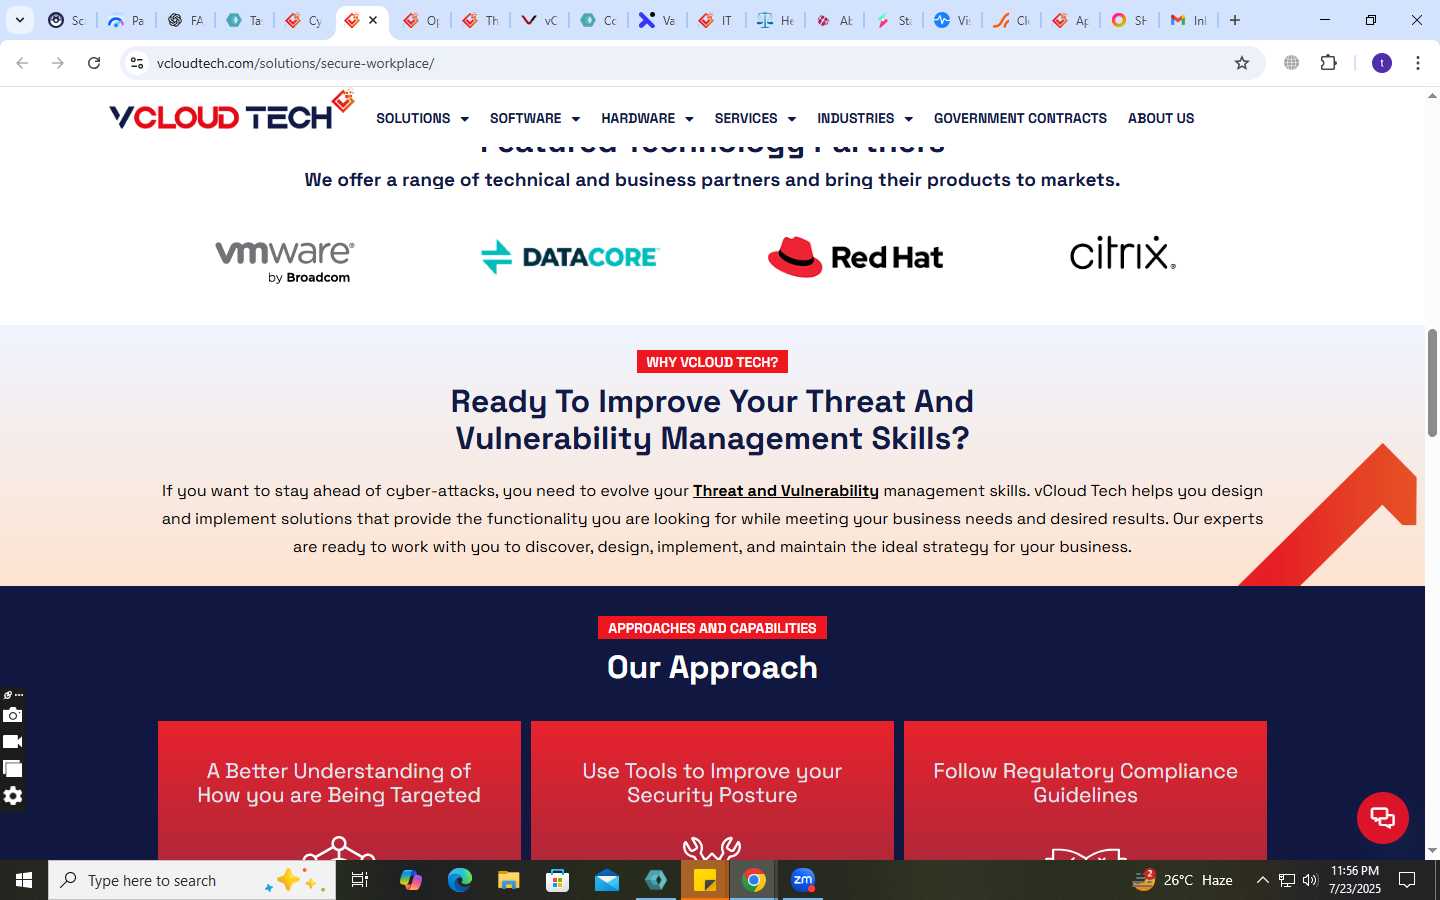Open the Copilot icon on the taskbar
This screenshot has width=1440, height=900.
click(x=410, y=880)
